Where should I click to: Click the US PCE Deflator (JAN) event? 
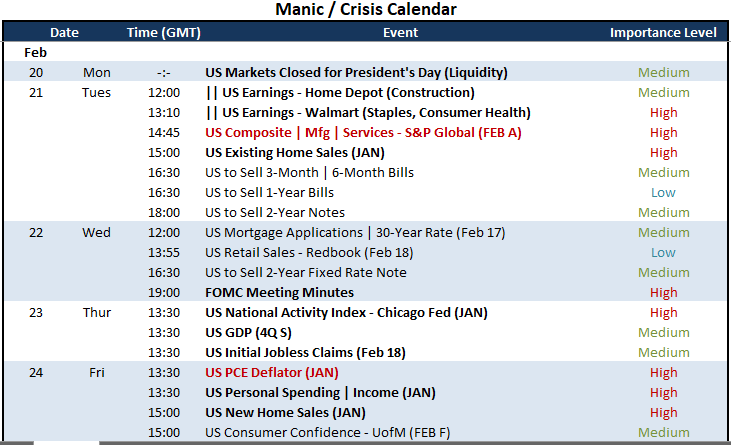coord(272,373)
